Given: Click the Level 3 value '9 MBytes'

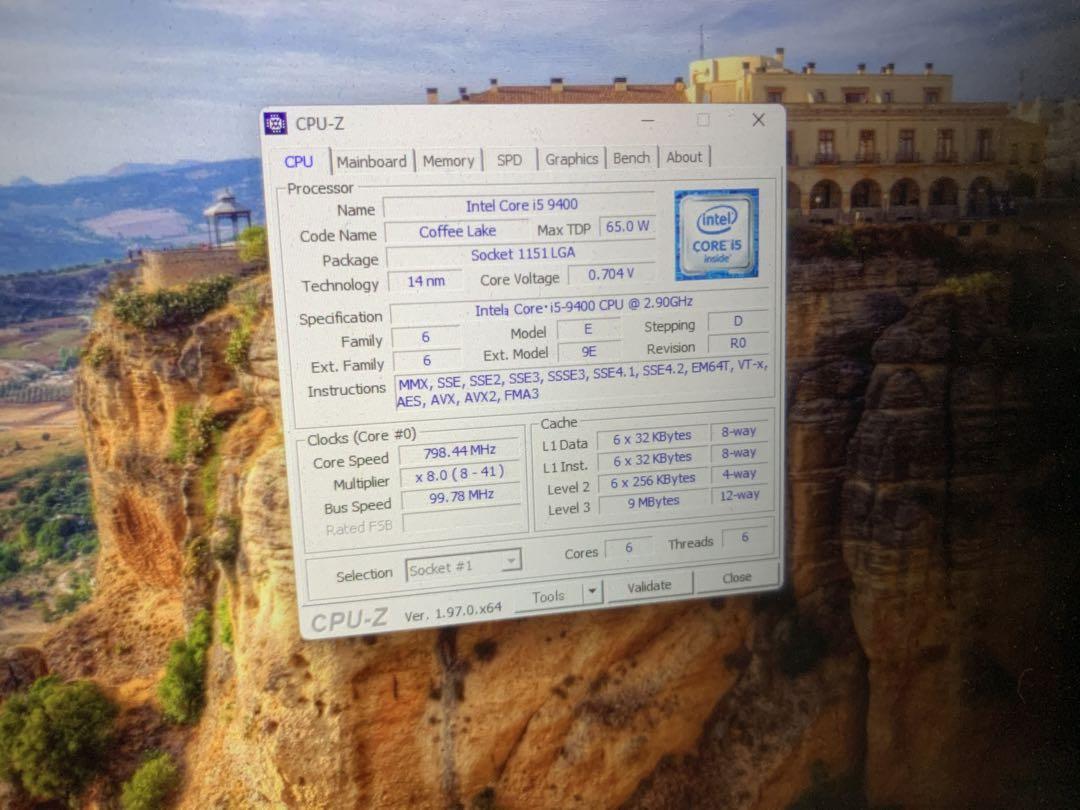Looking at the screenshot, I should tap(653, 501).
